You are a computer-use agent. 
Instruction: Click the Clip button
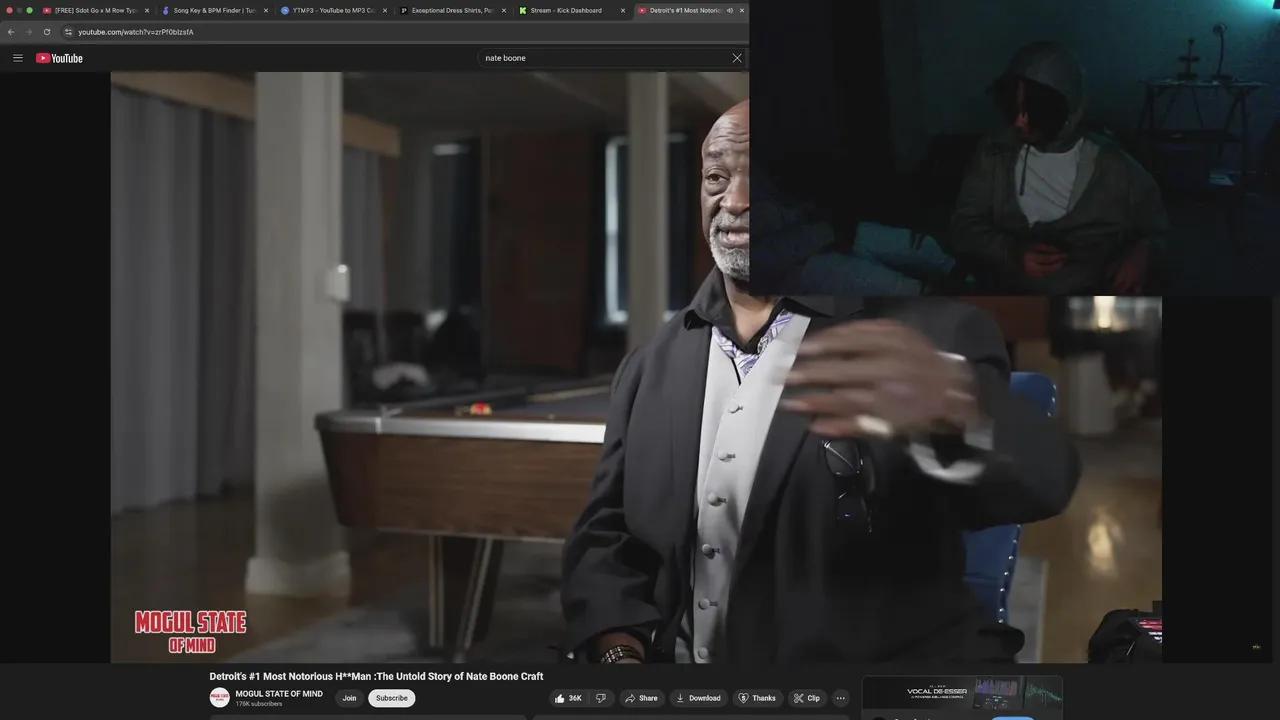pyautogui.click(x=807, y=698)
